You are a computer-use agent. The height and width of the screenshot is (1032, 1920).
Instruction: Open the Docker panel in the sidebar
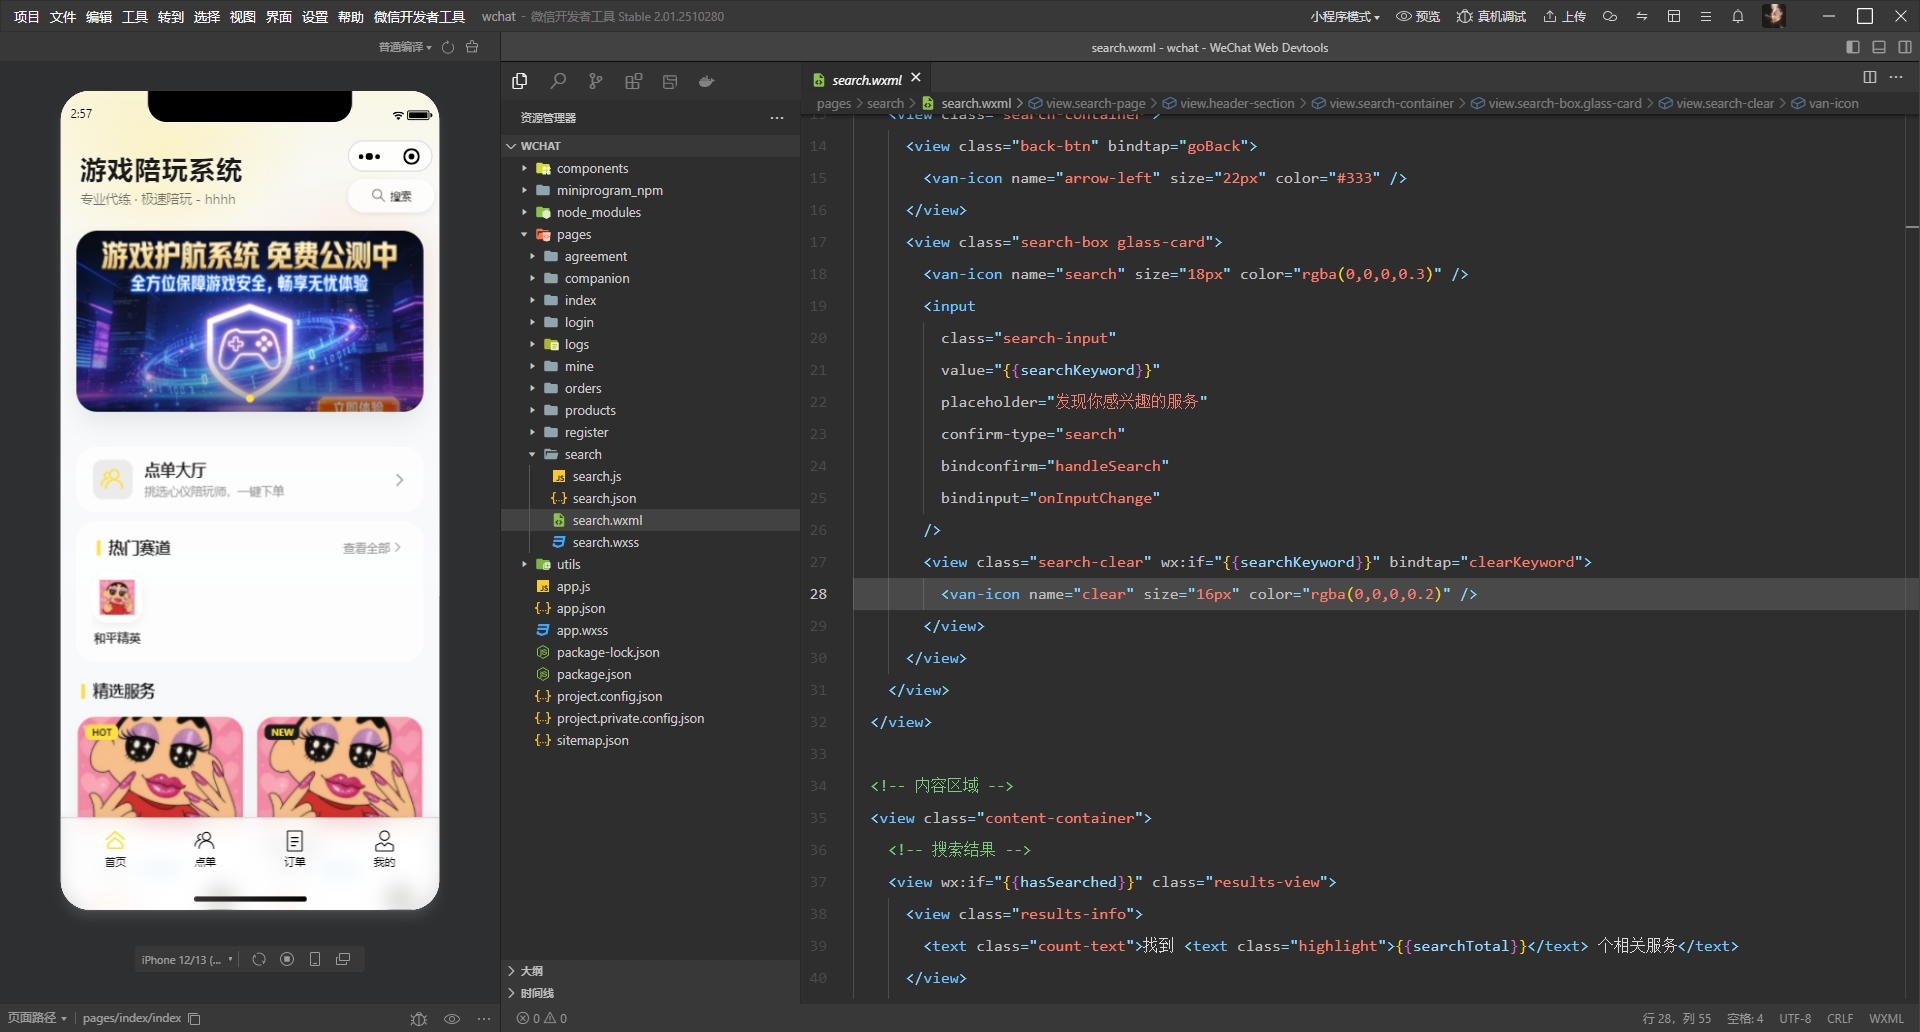pyautogui.click(x=707, y=81)
